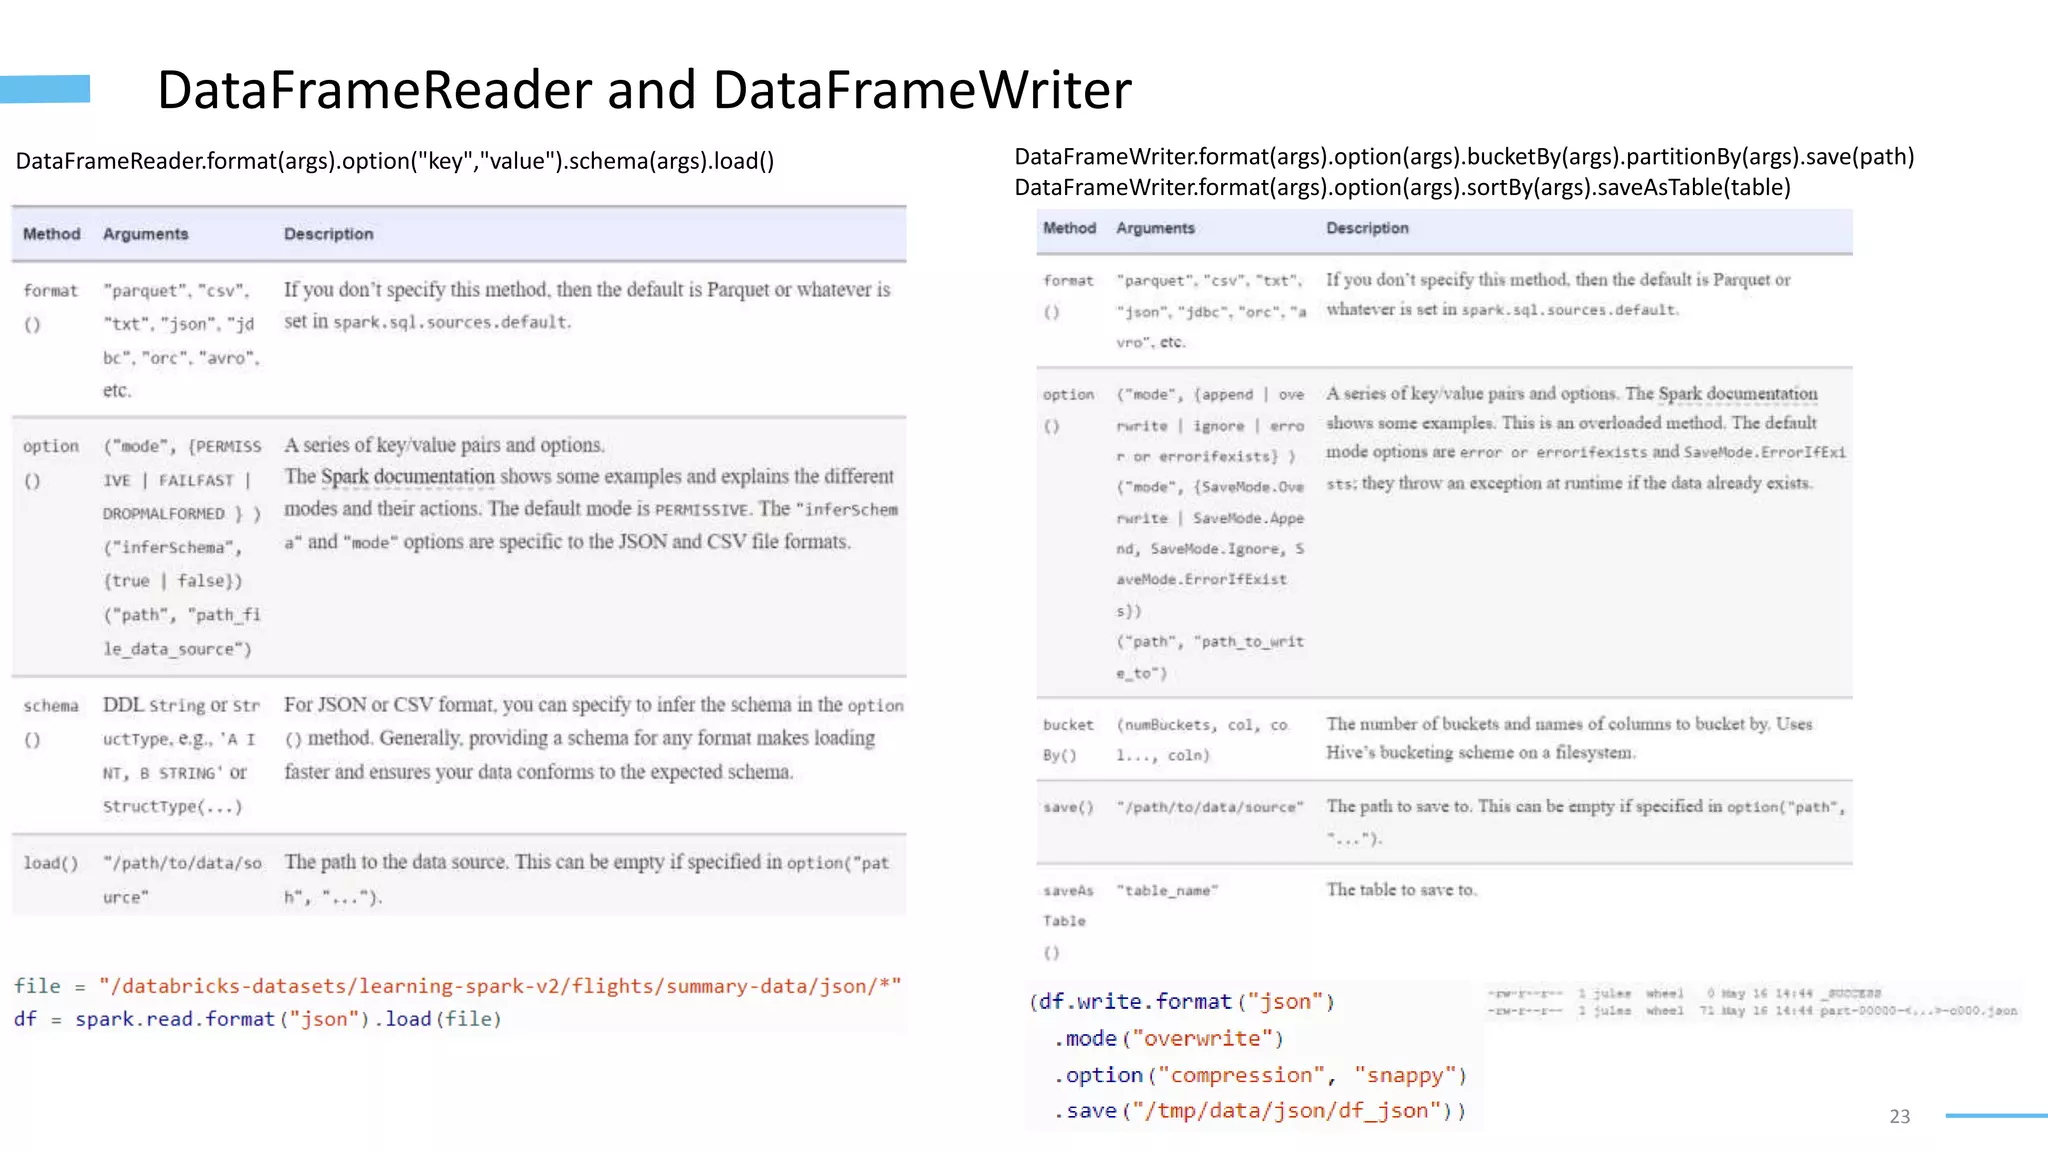Screen dimensions: 2048x1152
Task: Click the .mode("overwrite") code line
Action: tap(1167, 1039)
